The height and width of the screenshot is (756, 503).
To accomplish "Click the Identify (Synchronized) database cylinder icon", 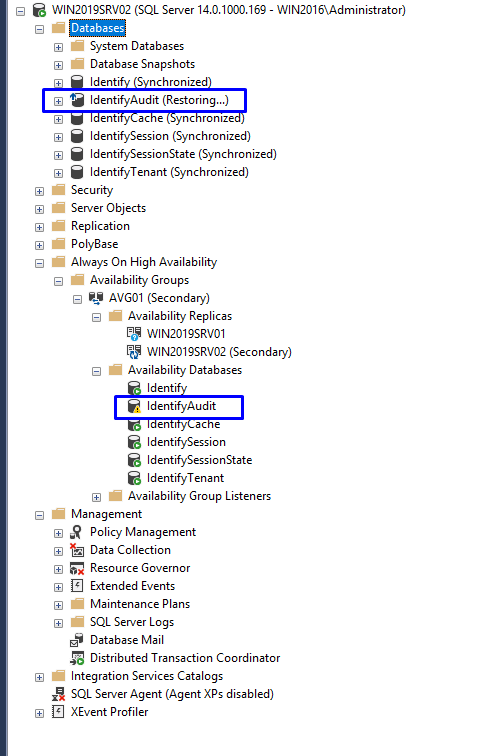I will pos(77,82).
